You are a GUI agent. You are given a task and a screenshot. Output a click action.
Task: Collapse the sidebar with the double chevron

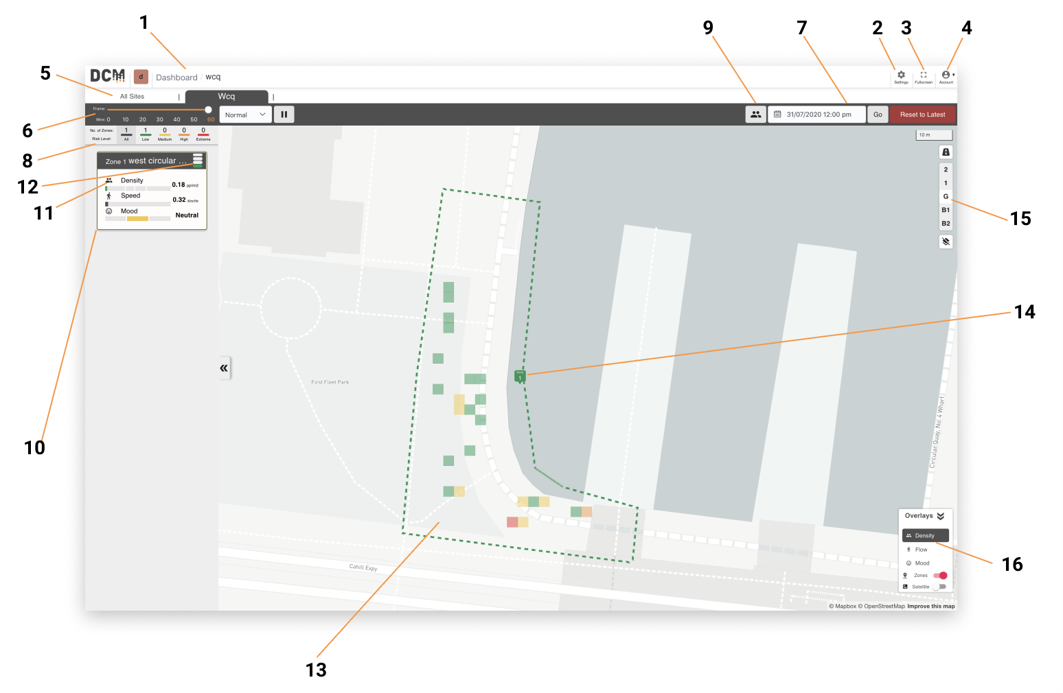224,368
